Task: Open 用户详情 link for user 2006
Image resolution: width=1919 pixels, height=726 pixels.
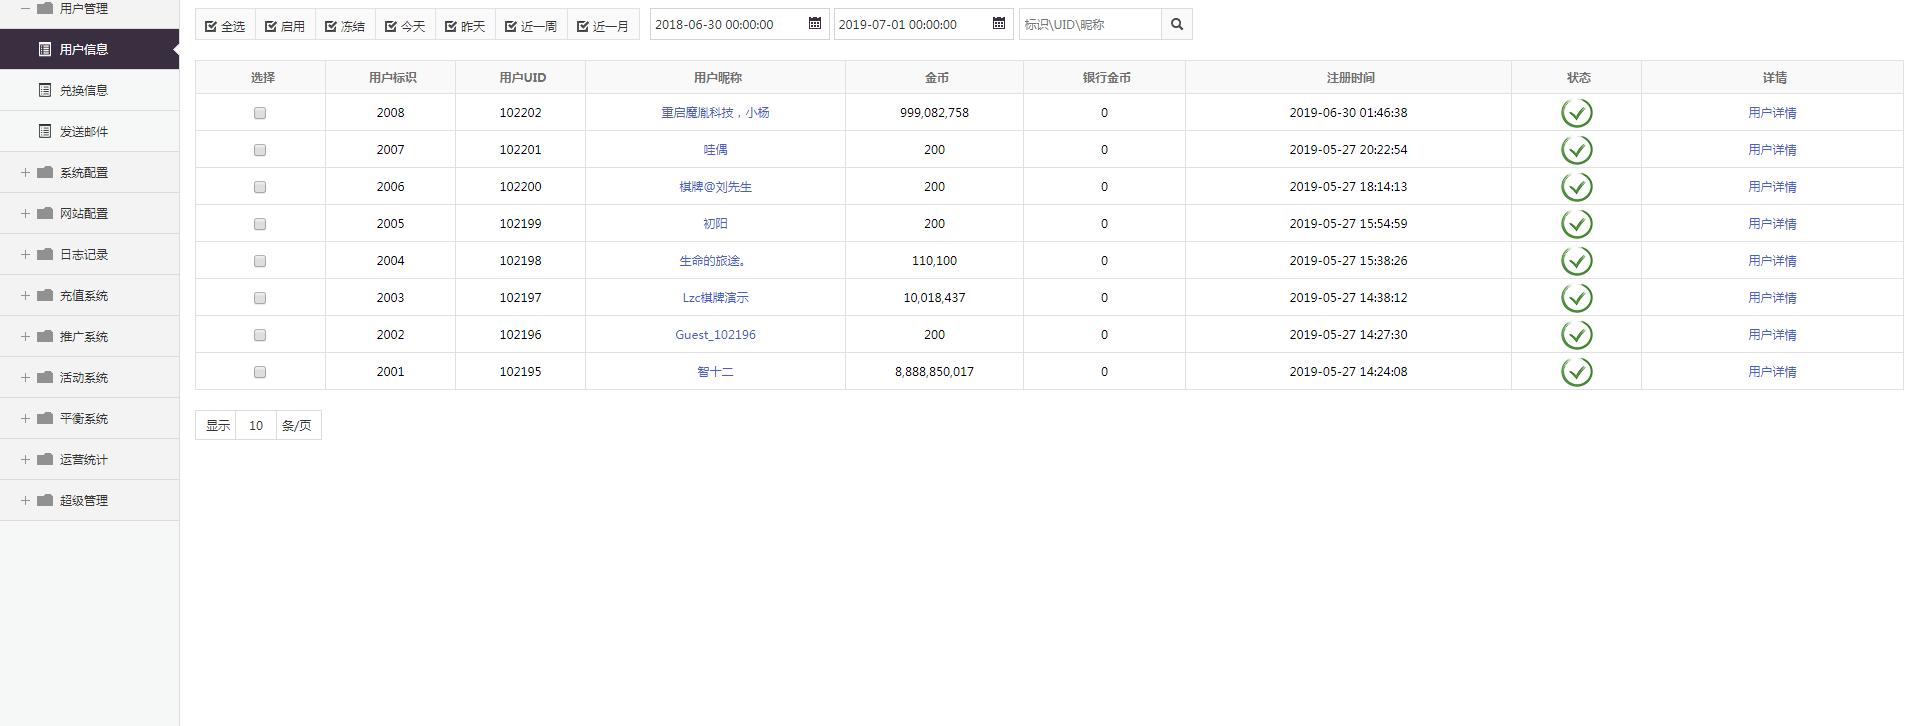Action: pyautogui.click(x=1772, y=187)
